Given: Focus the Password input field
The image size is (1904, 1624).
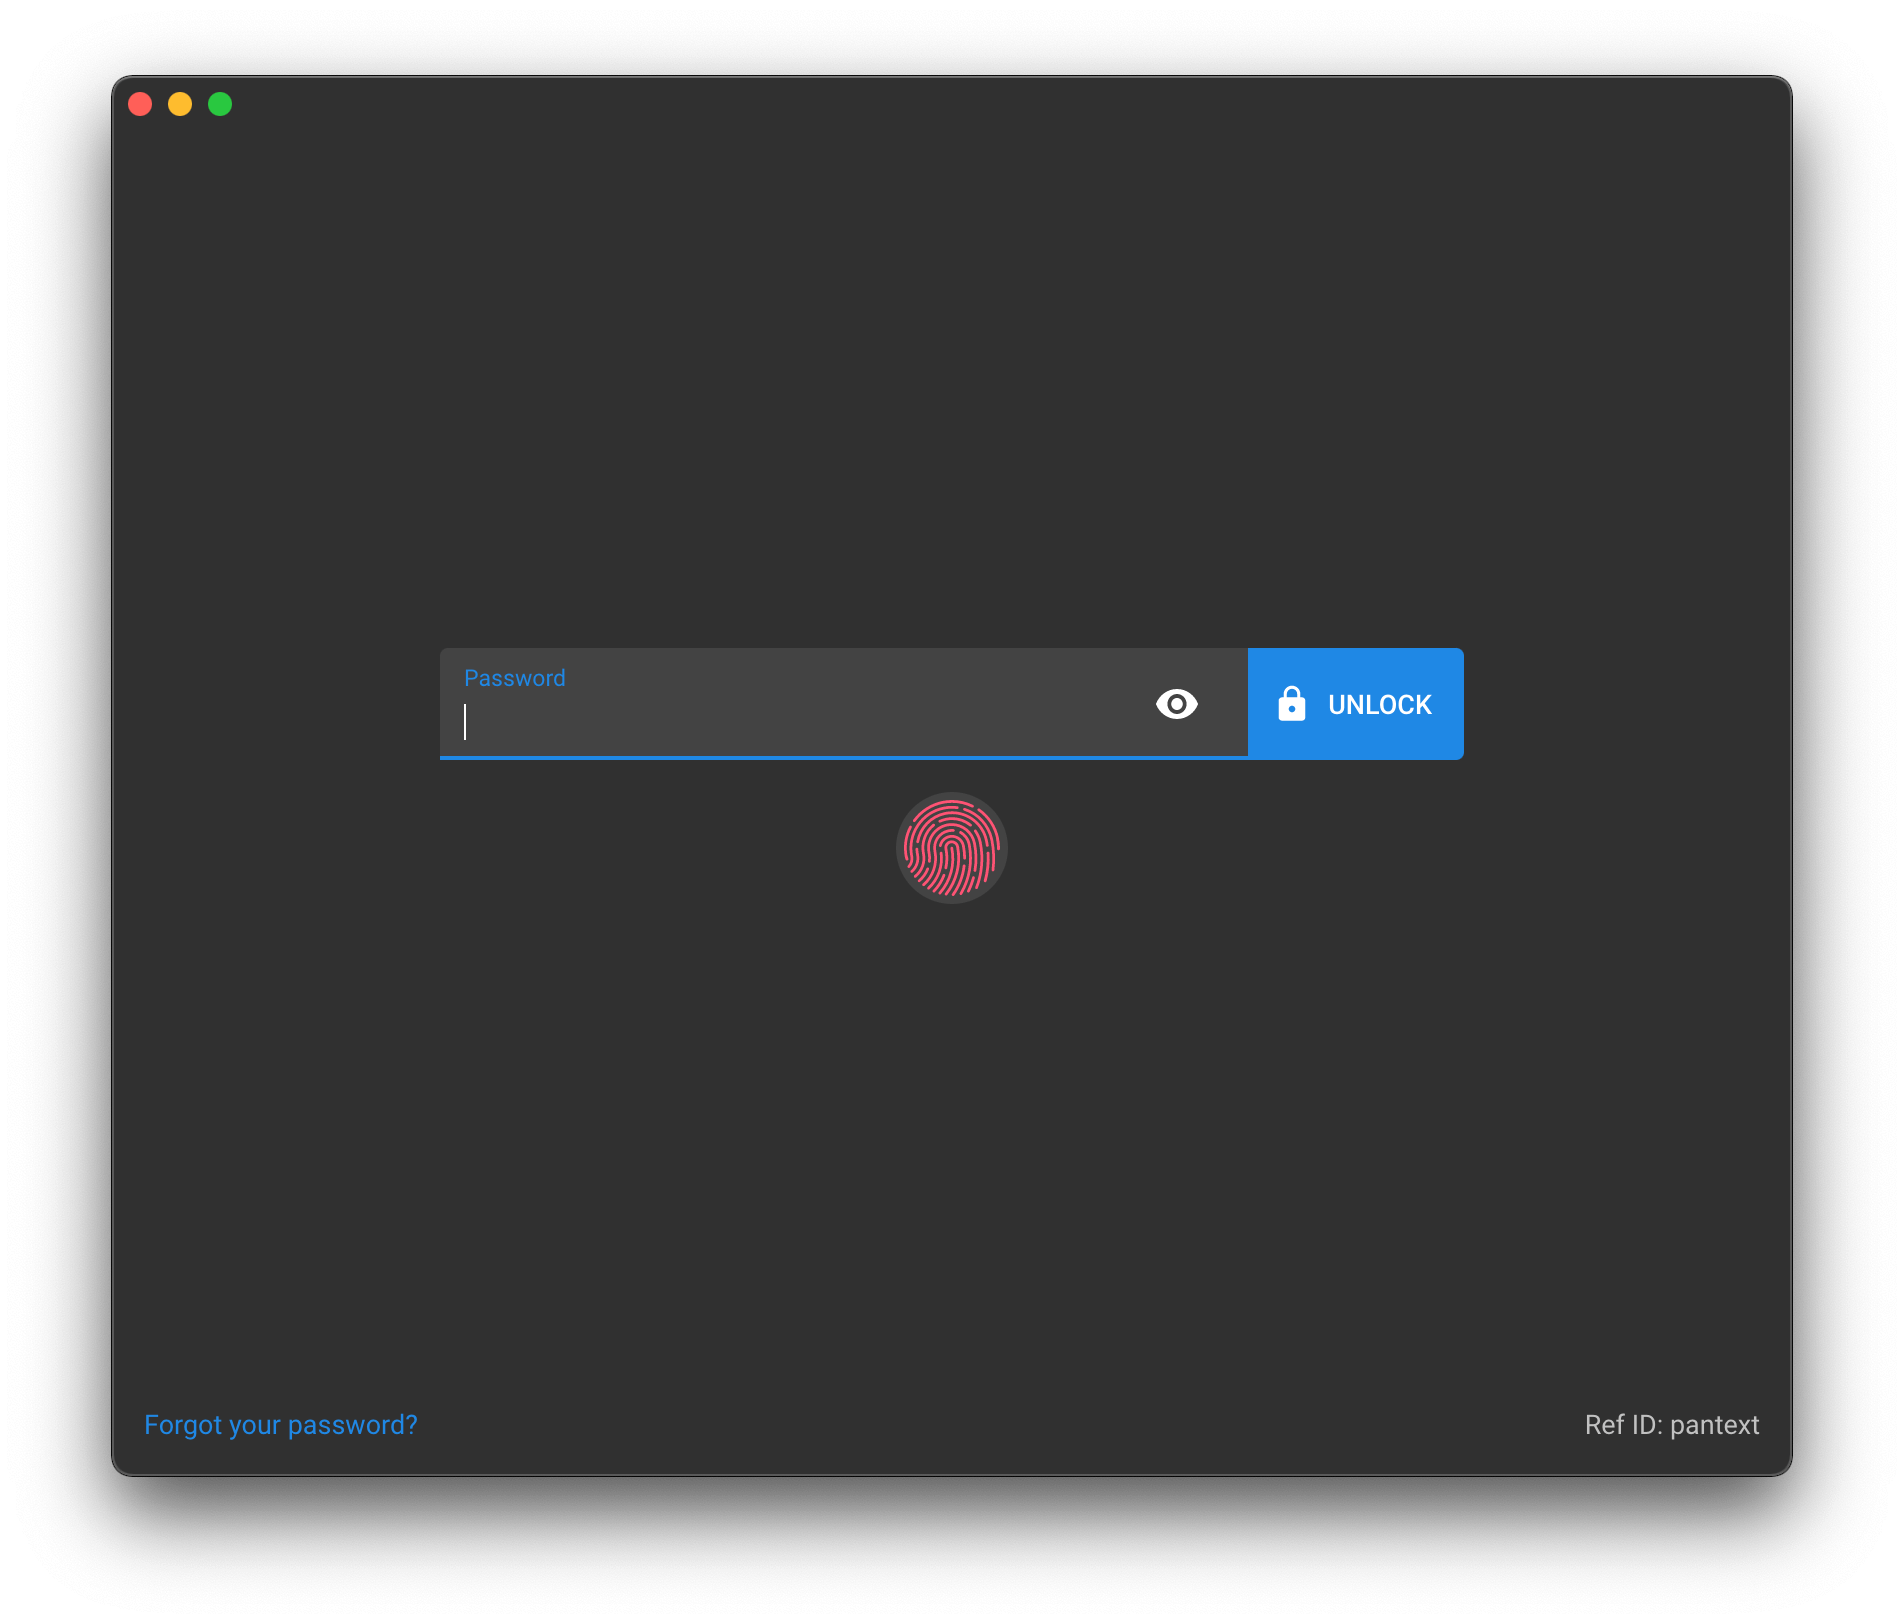Looking at the screenshot, I should pyautogui.click(x=843, y=704).
